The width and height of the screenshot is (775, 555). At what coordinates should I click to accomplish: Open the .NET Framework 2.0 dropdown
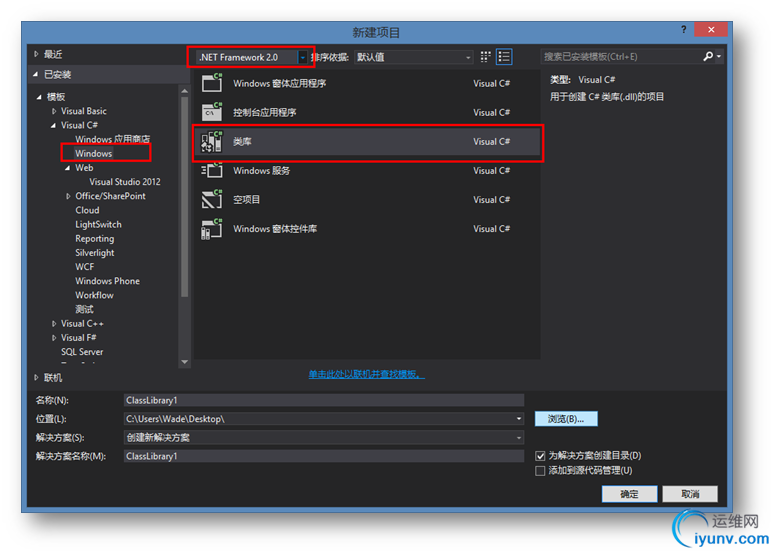(302, 57)
